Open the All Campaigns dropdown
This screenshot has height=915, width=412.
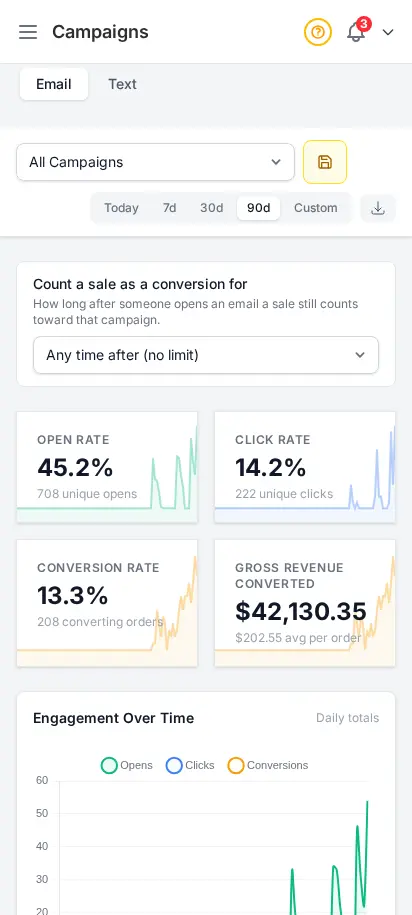tap(155, 162)
